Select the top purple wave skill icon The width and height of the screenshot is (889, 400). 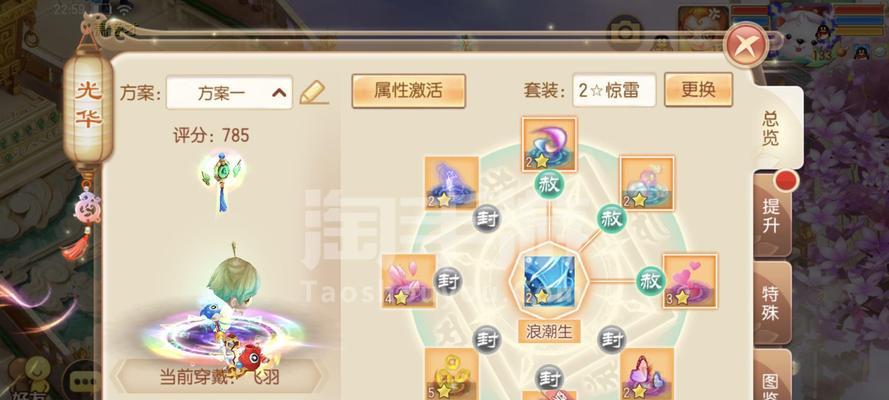[549, 144]
